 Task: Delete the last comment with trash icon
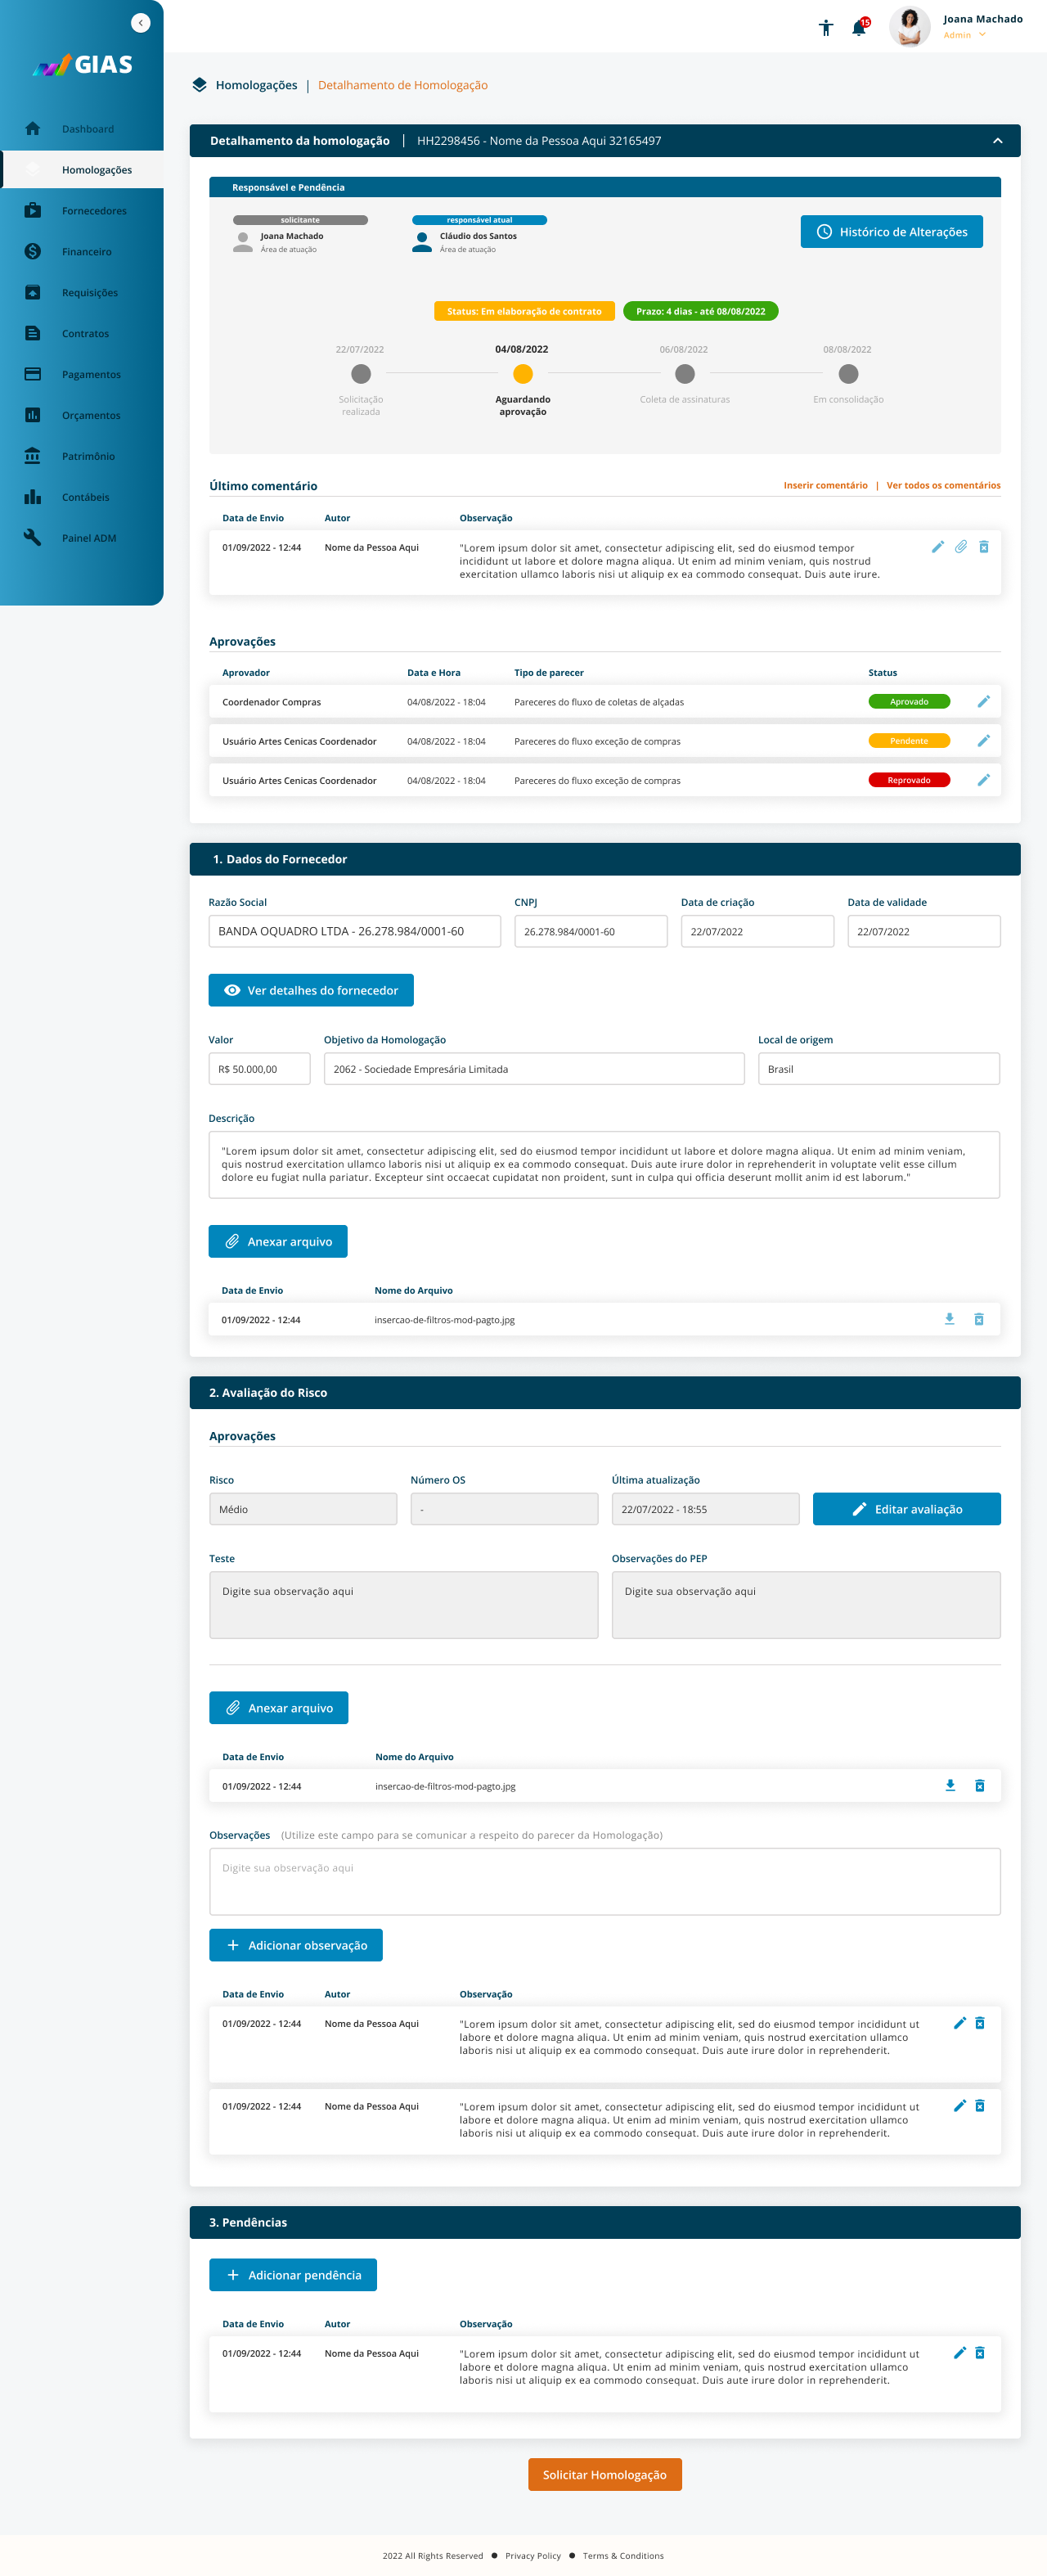(983, 547)
